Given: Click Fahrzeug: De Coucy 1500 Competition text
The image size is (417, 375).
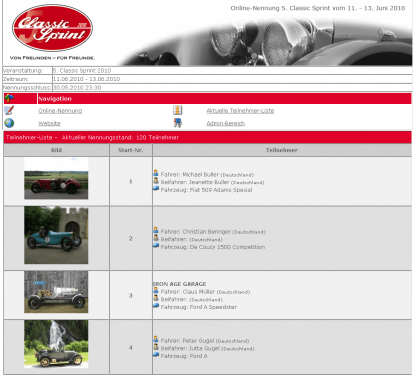Looking at the screenshot, I should click(x=213, y=247).
